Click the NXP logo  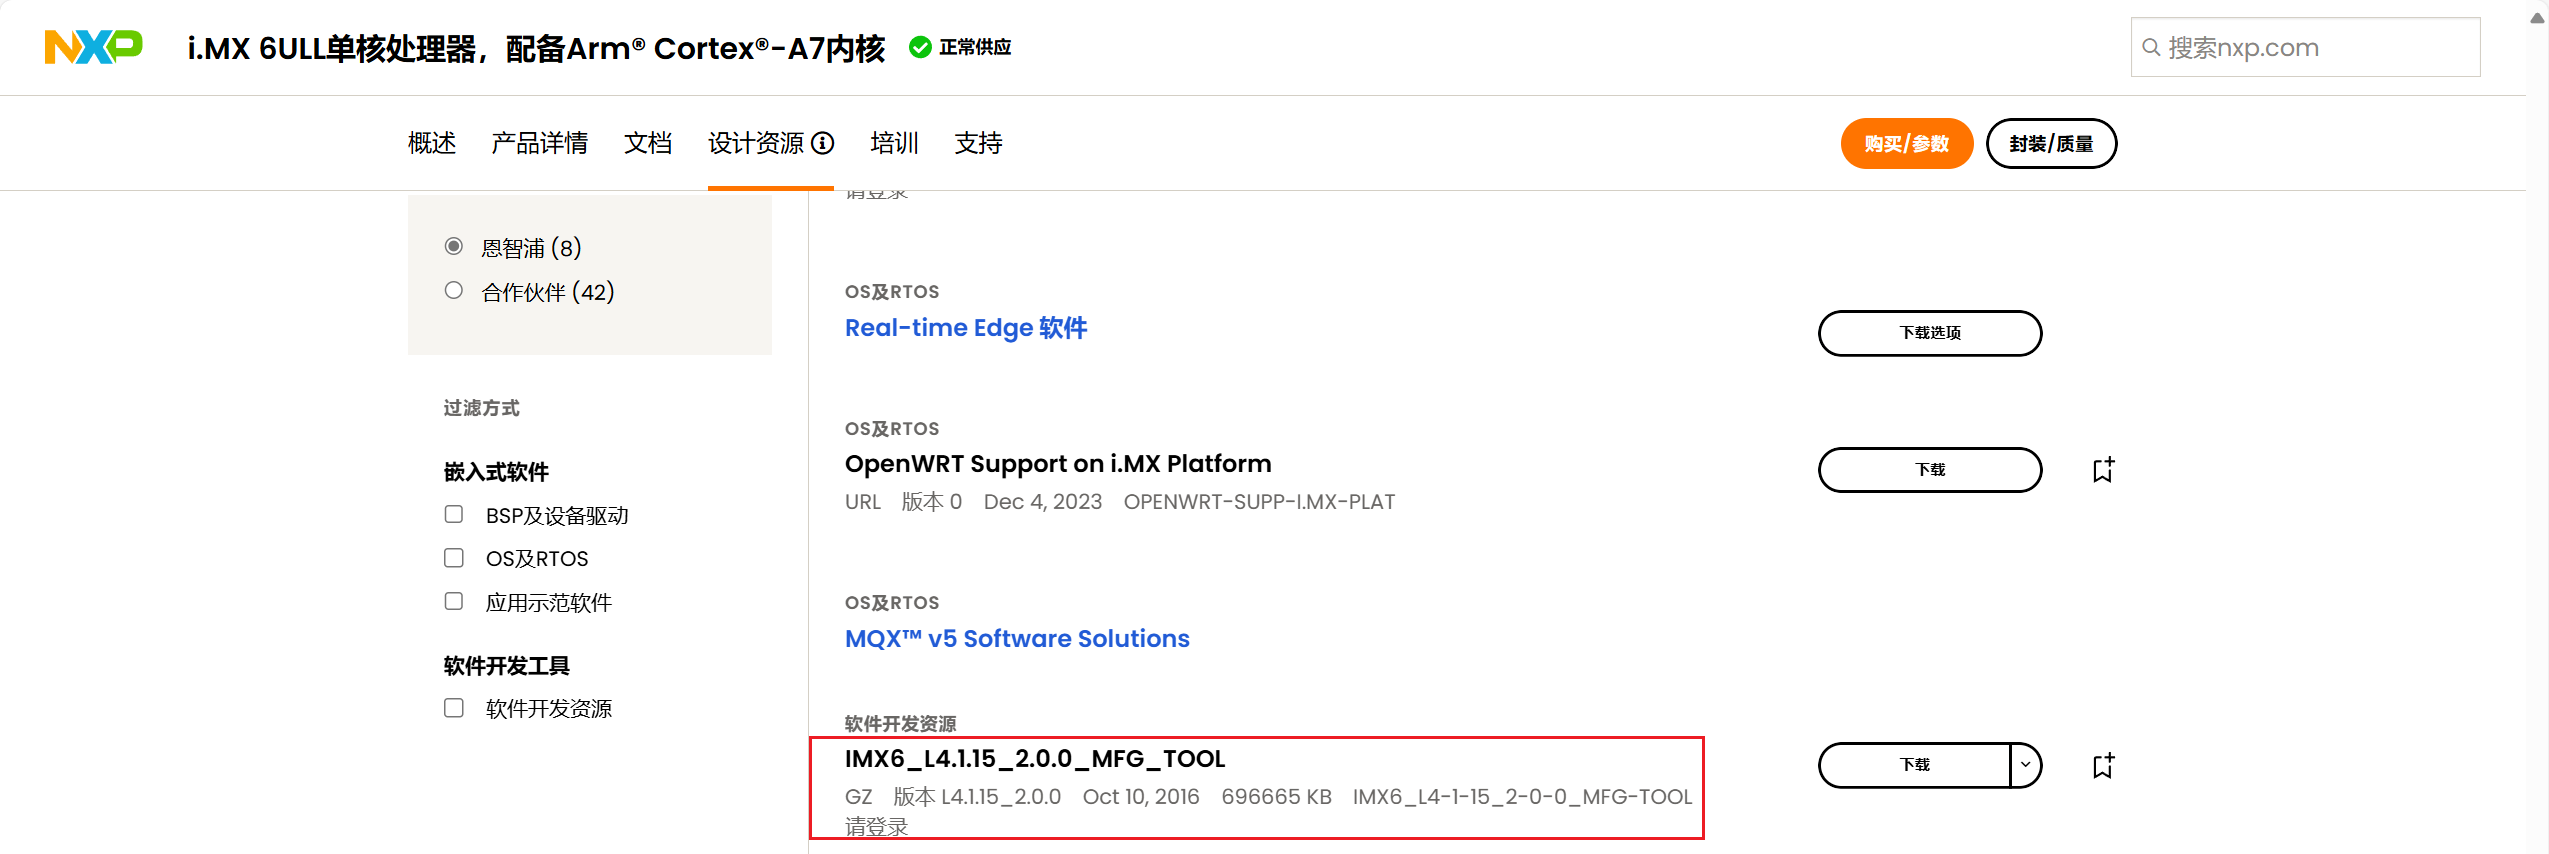click(93, 47)
